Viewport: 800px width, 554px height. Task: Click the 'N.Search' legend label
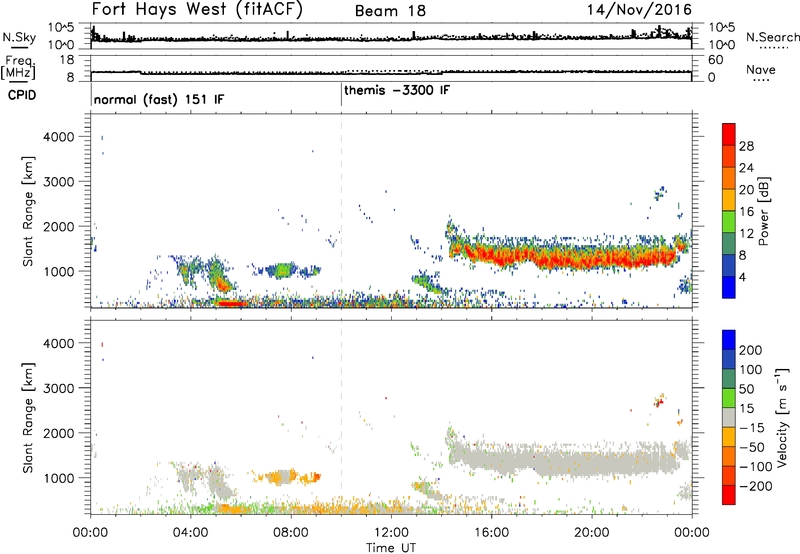pos(772,37)
